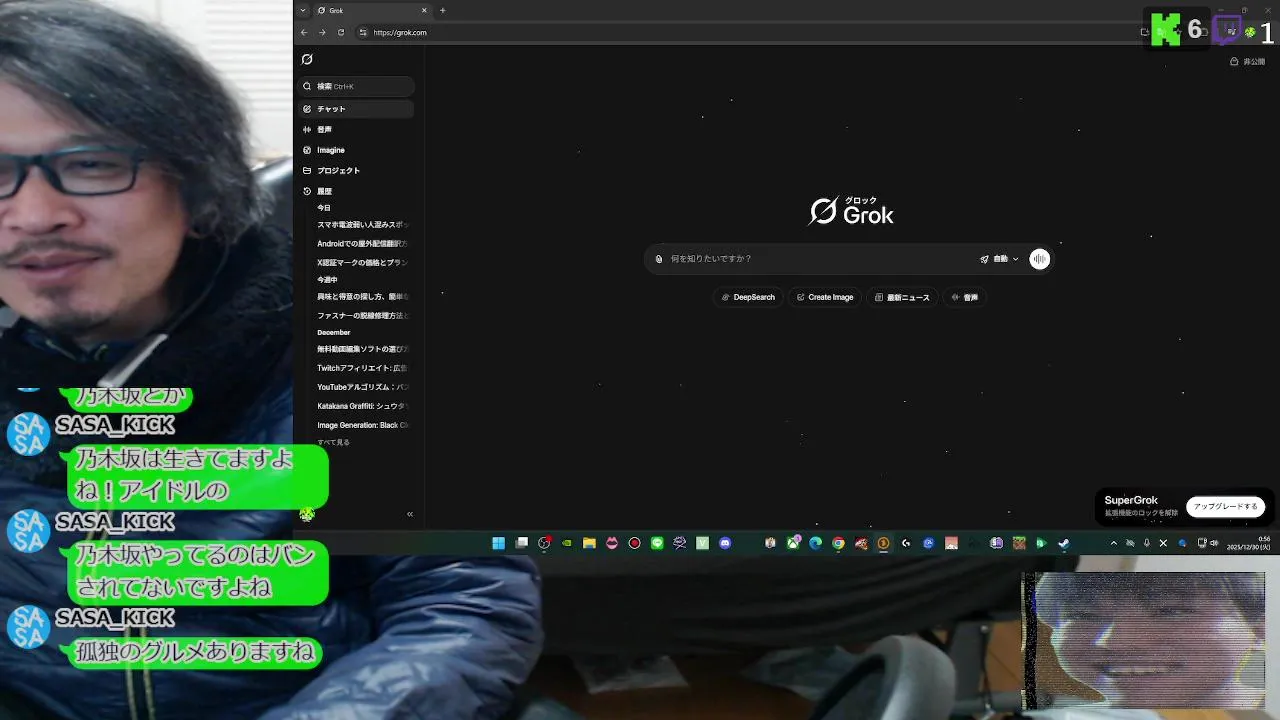1280x720 pixels.
Task: Open Task View on taskbar
Action: (x=521, y=543)
